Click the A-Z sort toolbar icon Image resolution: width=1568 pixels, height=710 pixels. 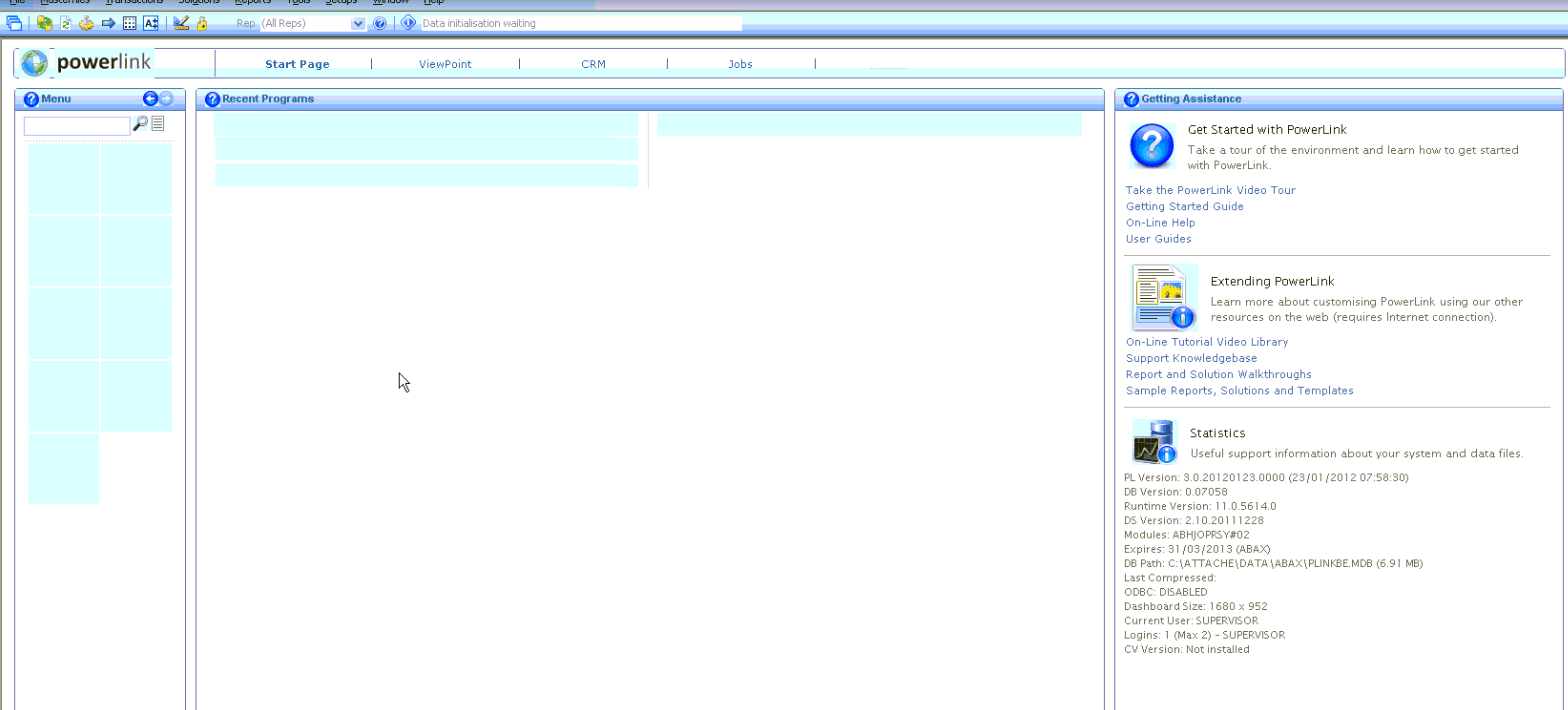[151, 23]
